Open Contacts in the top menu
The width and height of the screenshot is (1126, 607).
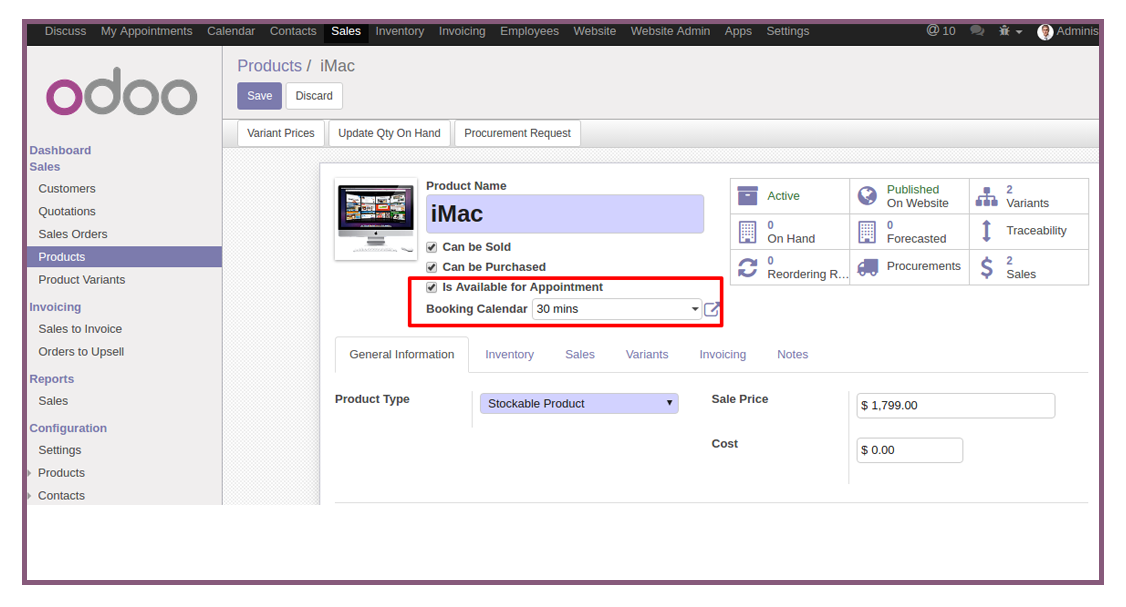coord(293,31)
